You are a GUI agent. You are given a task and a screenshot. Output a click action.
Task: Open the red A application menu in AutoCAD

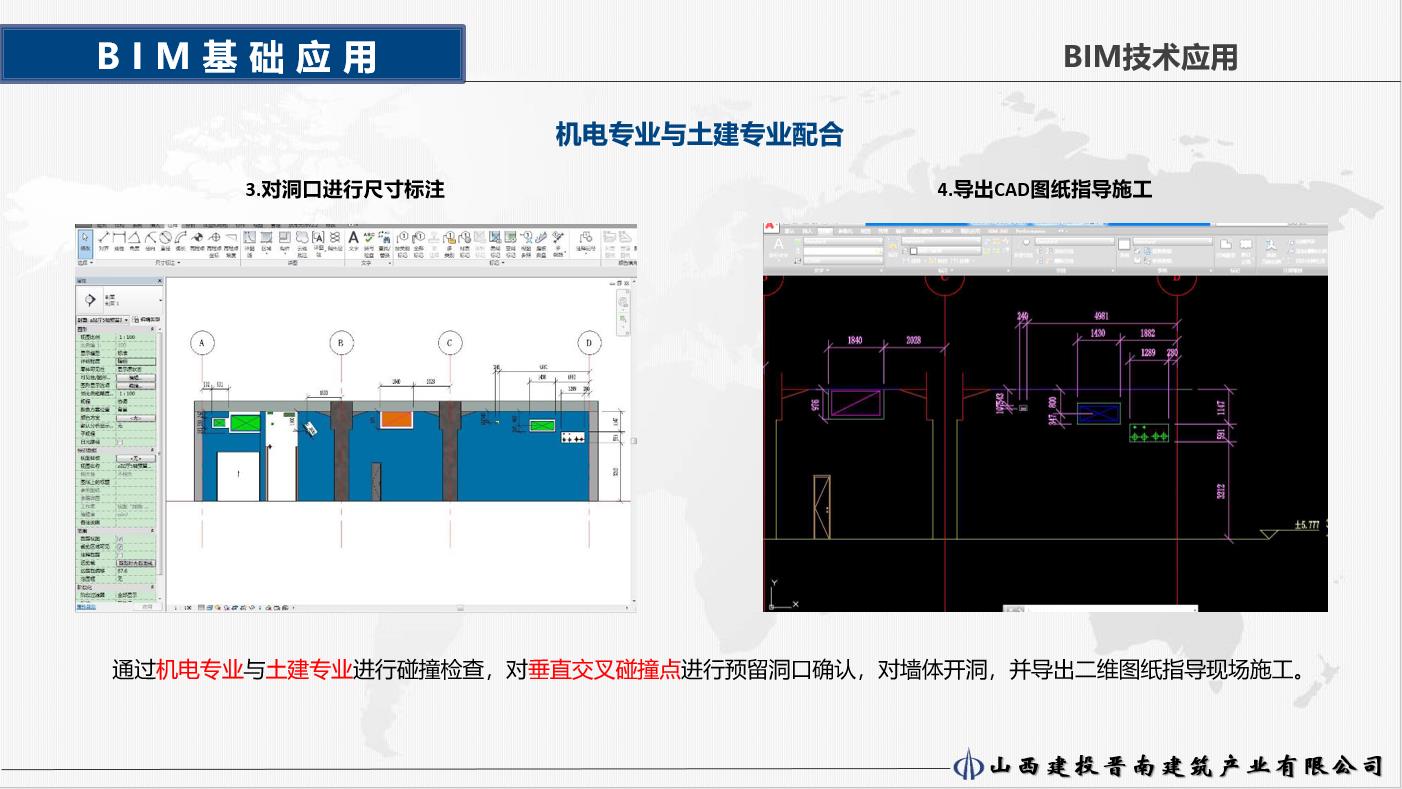tap(771, 228)
